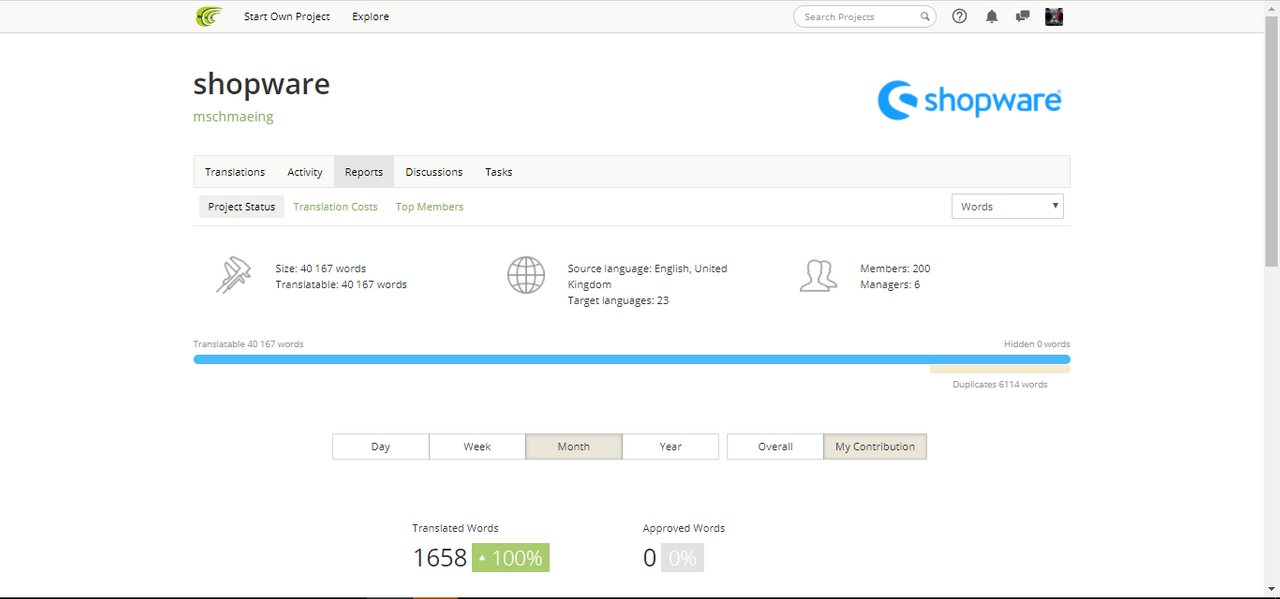Click the blue translatable words progress bar
This screenshot has width=1280, height=599.
point(632,359)
